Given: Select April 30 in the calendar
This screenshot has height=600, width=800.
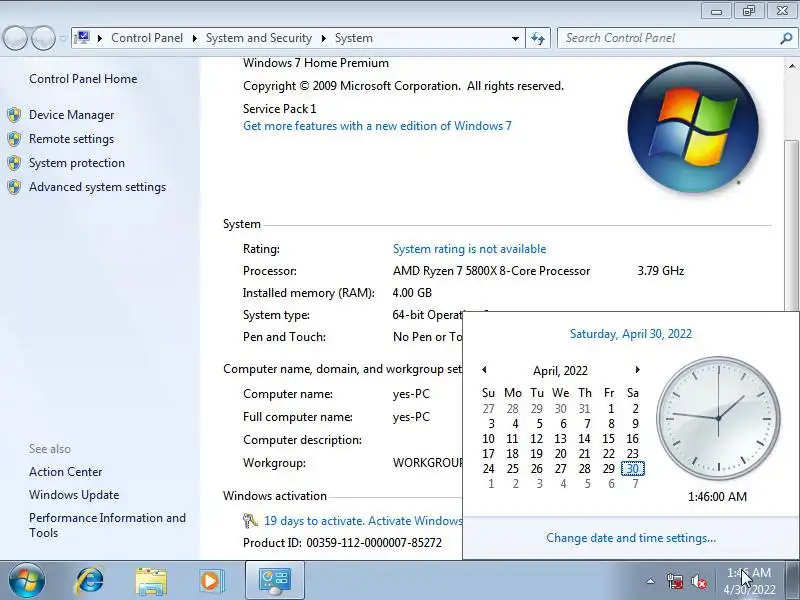Looking at the screenshot, I should coord(633,468).
